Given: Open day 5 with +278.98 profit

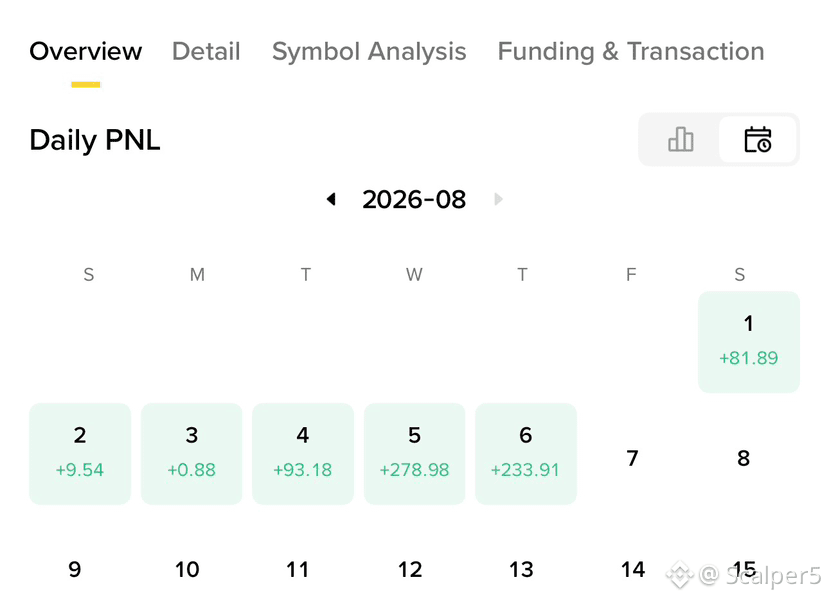Looking at the screenshot, I should coord(414,454).
